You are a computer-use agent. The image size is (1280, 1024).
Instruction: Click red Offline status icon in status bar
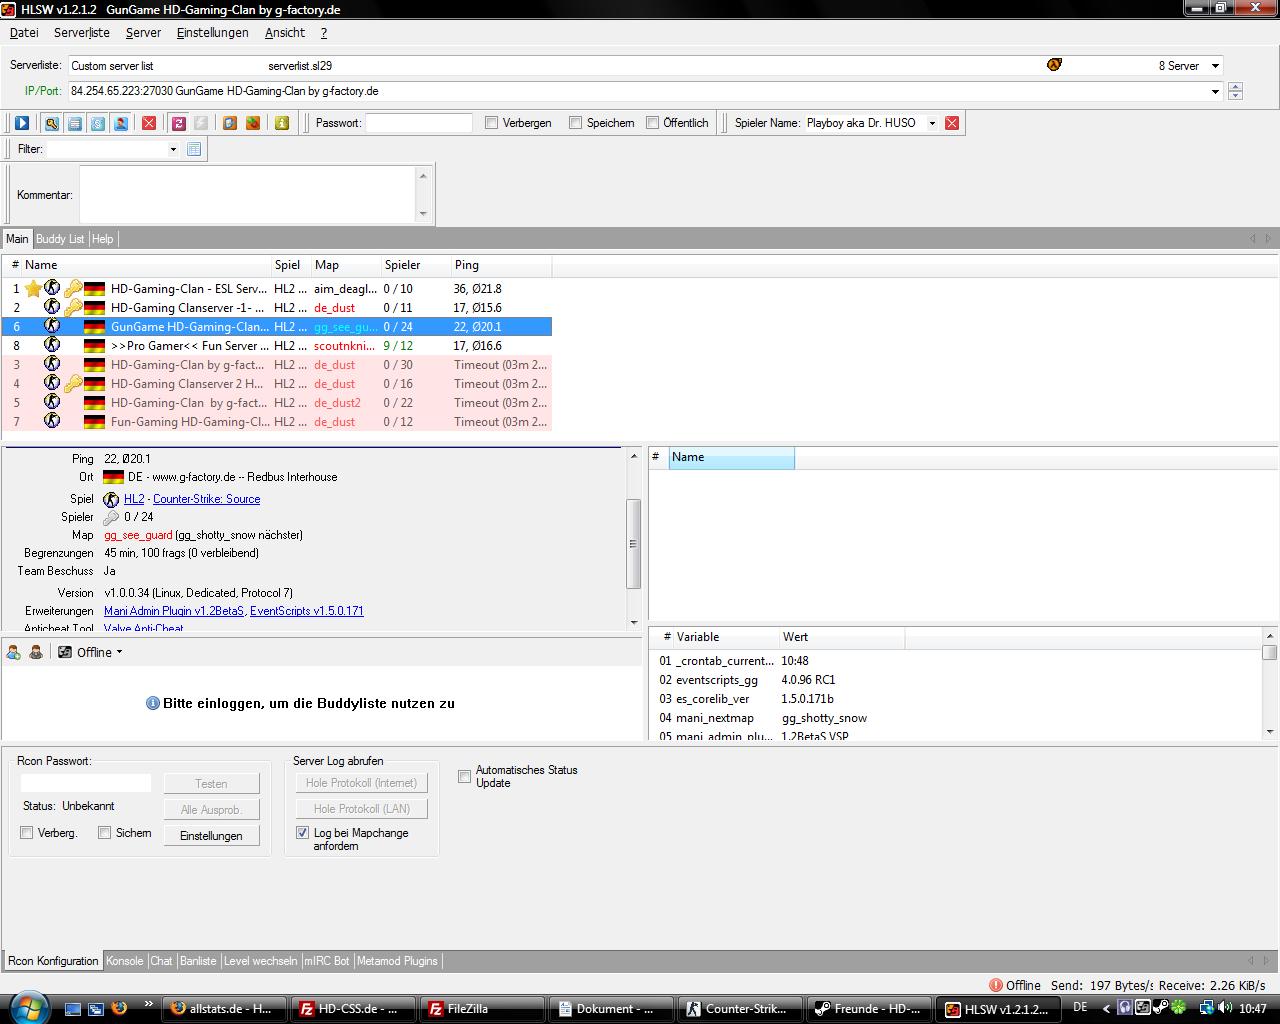point(996,985)
